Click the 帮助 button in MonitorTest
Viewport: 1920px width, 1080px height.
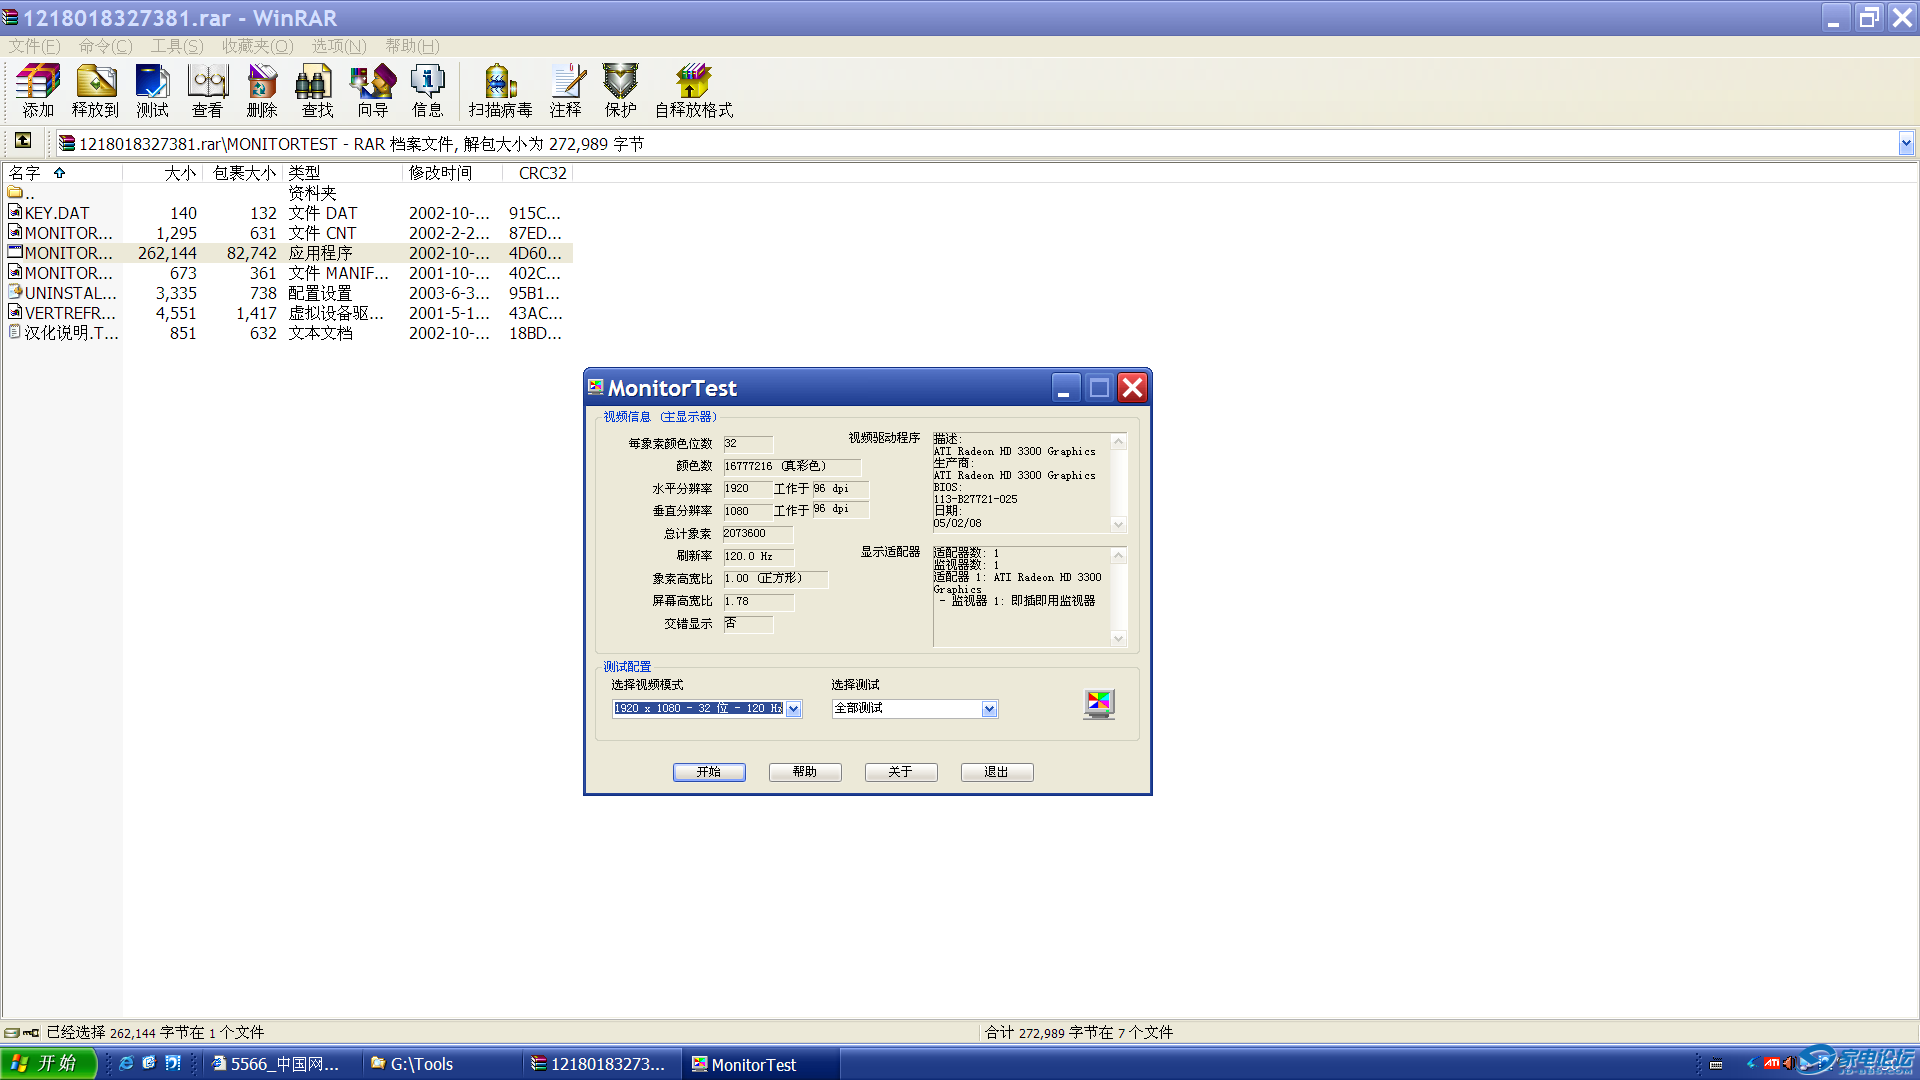point(805,772)
